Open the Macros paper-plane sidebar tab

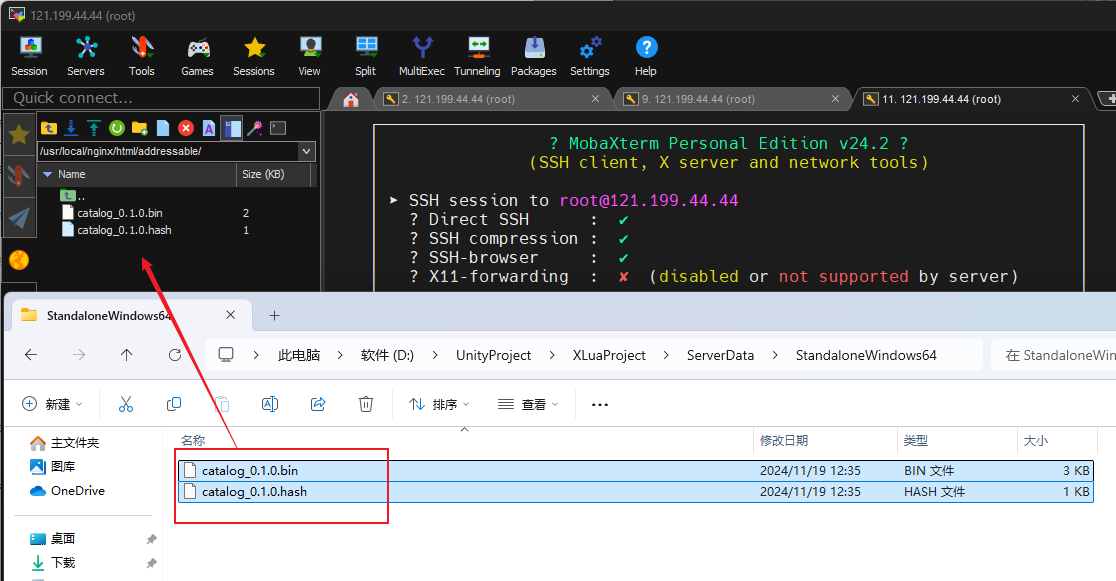coord(19,218)
